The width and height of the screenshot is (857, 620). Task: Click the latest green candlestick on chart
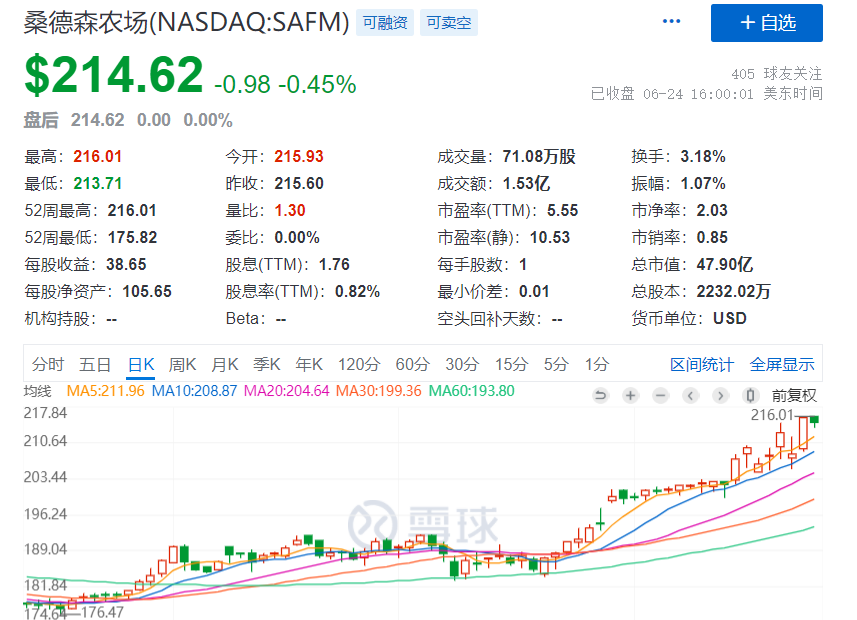815,420
